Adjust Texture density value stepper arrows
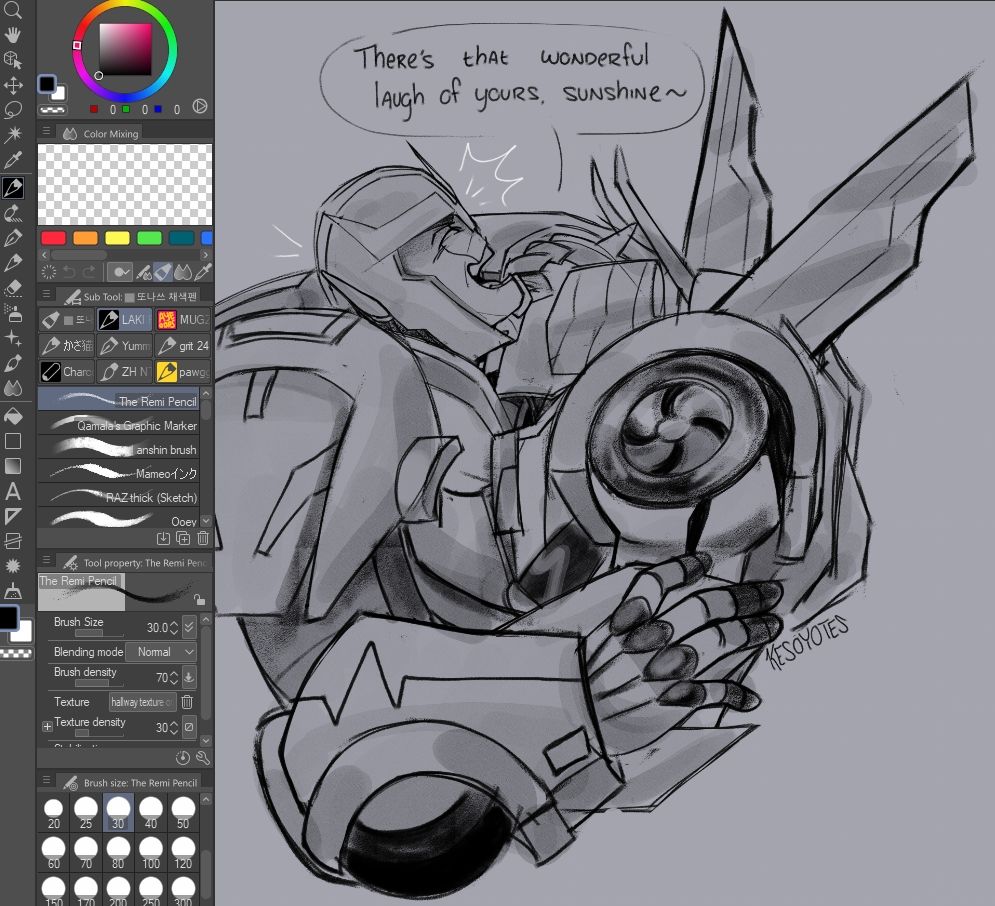 pos(174,728)
